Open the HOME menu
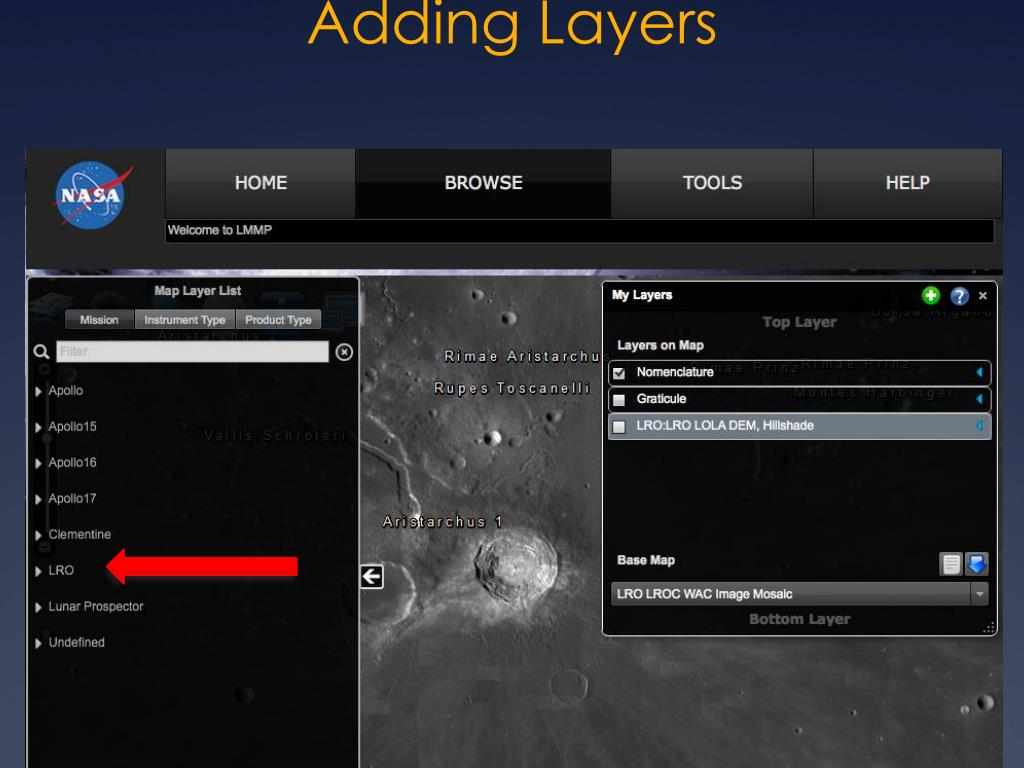 [x=261, y=183]
